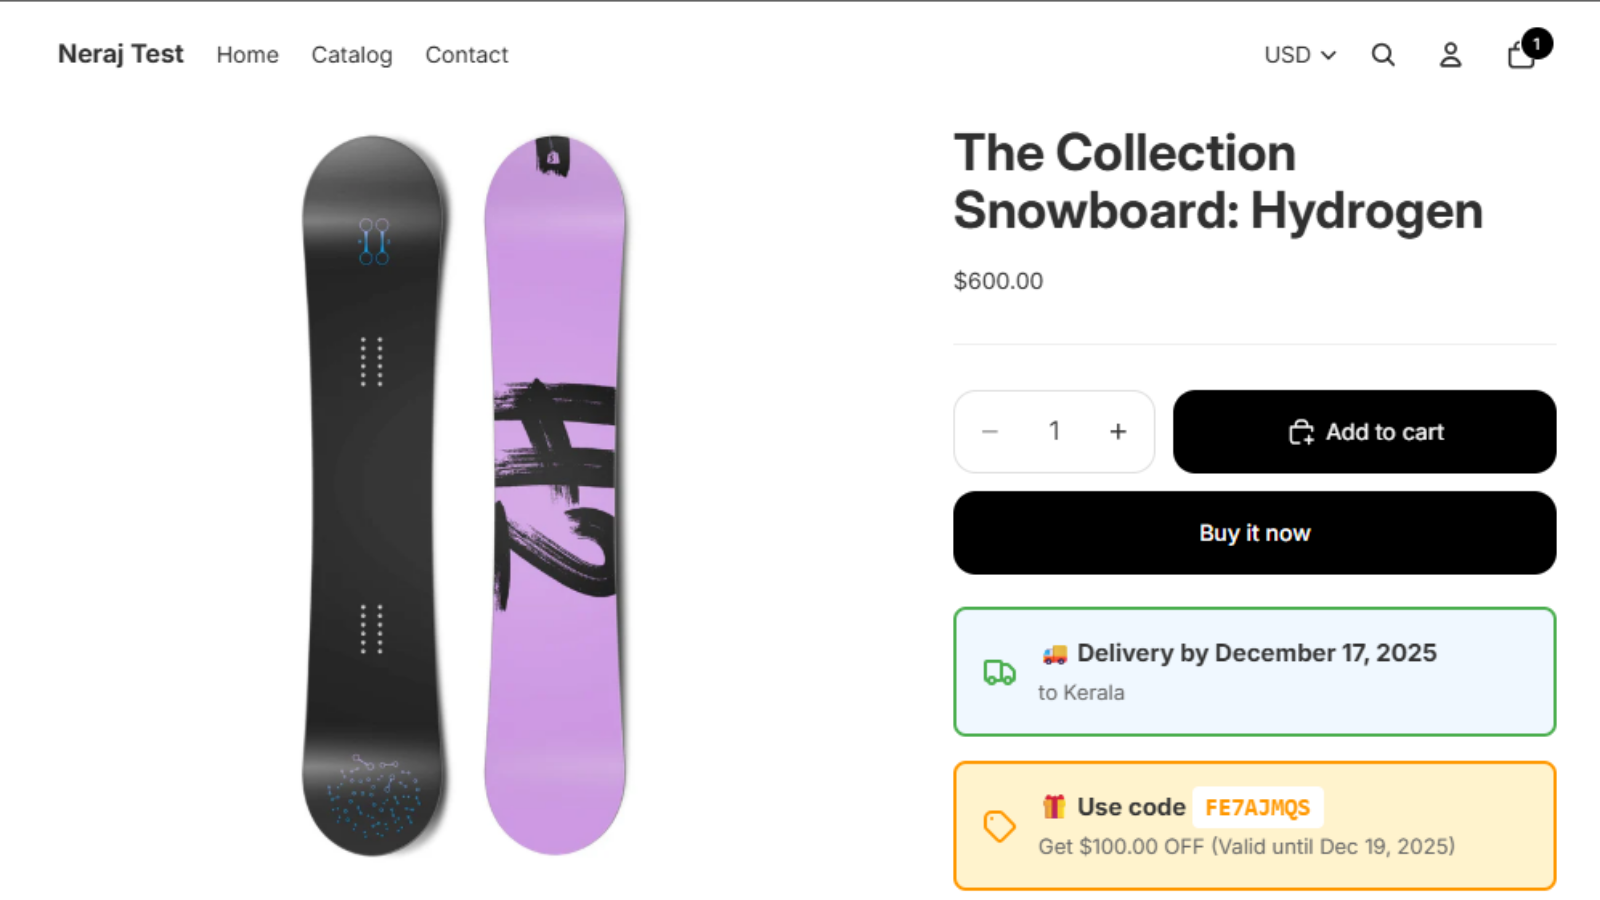
Task: Decrease quantity with the minus control
Action: [x=990, y=431]
